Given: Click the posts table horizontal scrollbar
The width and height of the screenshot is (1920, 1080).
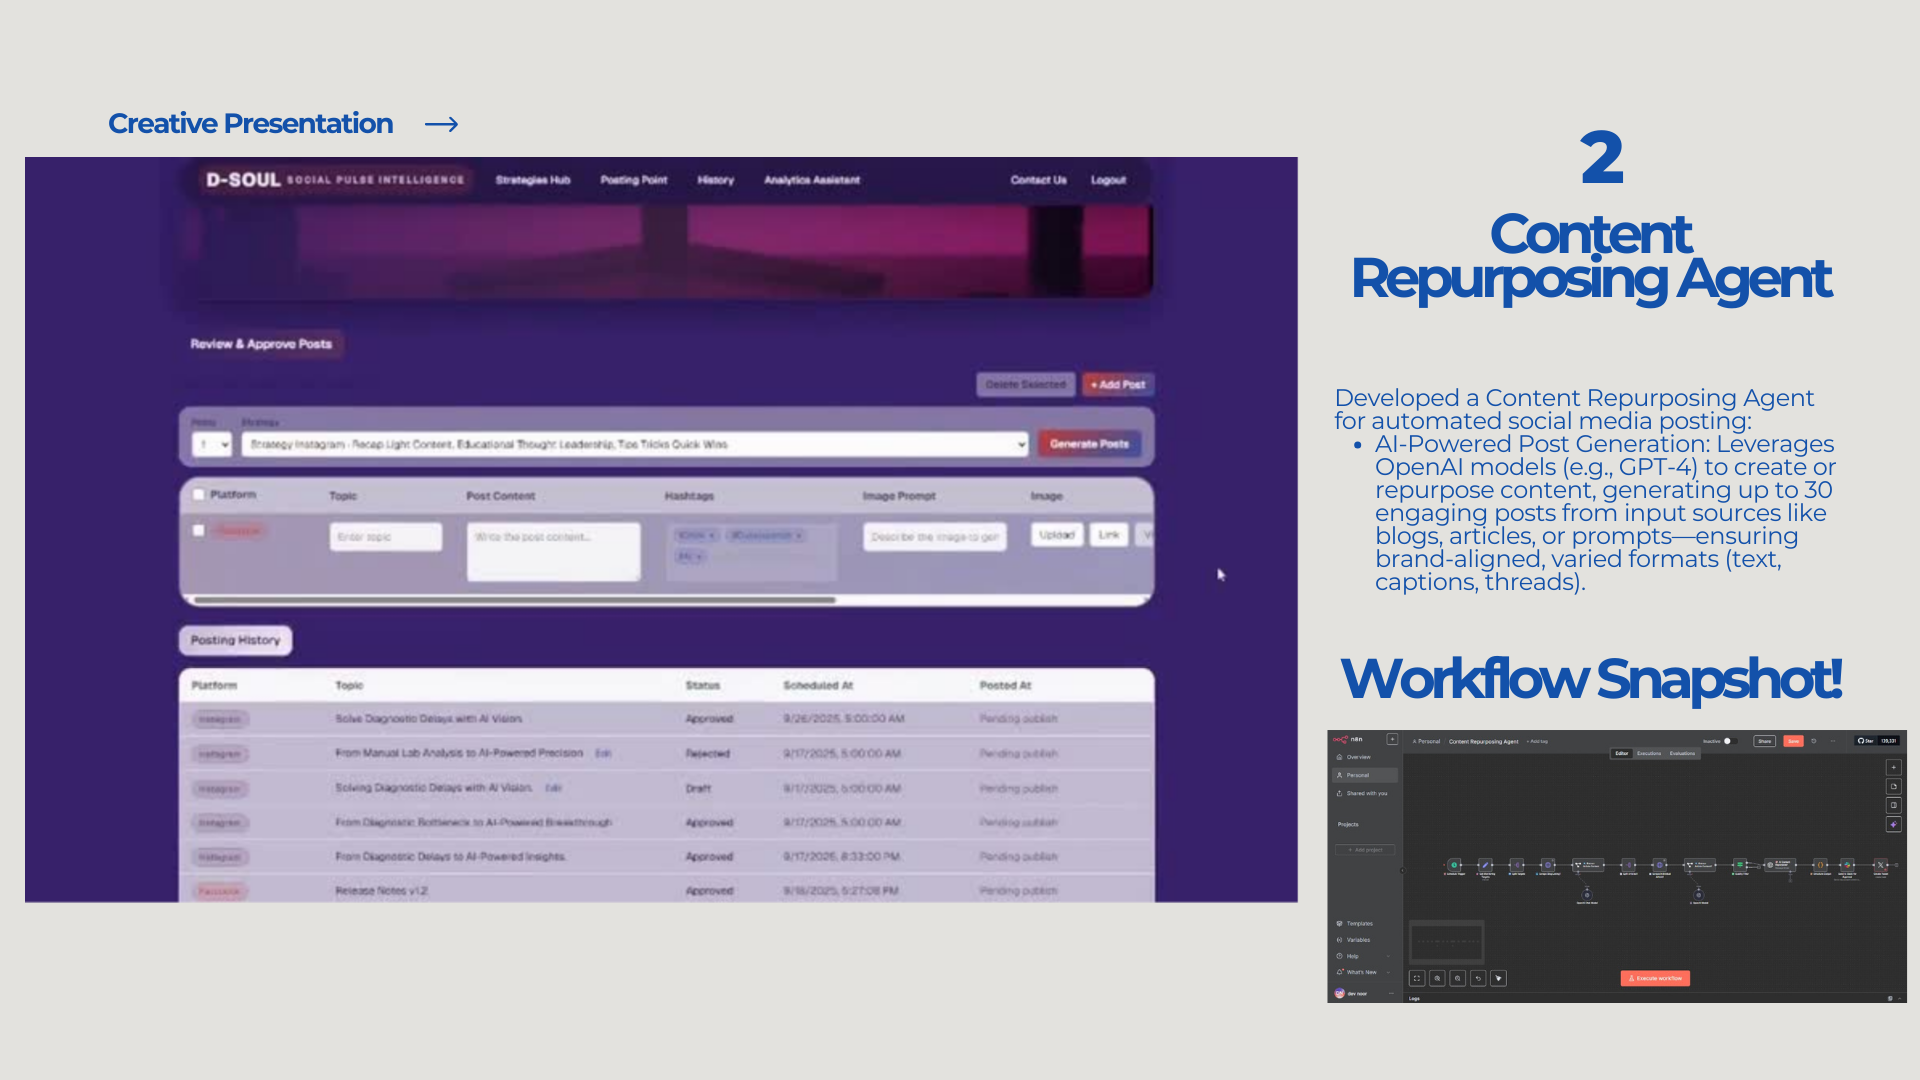Looking at the screenshot, I should click(x=515, y=600).
